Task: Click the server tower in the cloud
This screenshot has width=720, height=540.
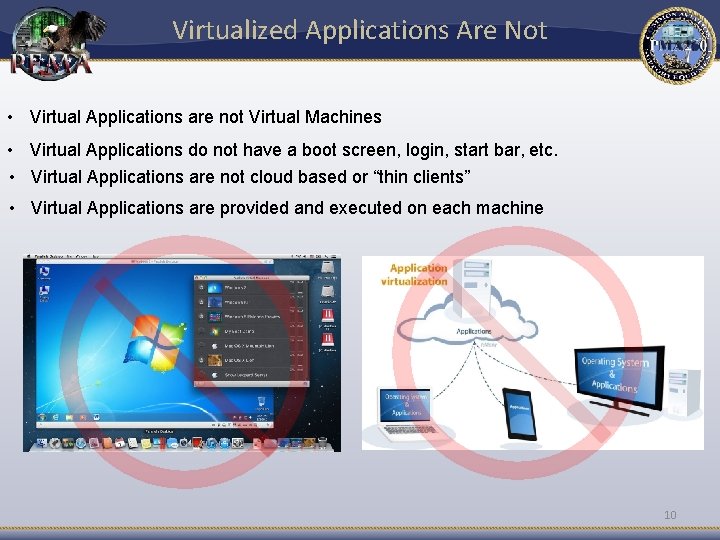Action: click(474, 290)
